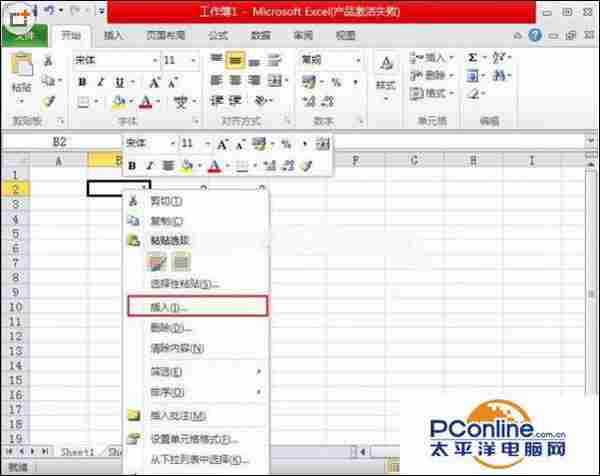This screenshot has width=600, height=476.
Task: Toggle Bold in the ribbon font group
Action: tap(82, 81)
